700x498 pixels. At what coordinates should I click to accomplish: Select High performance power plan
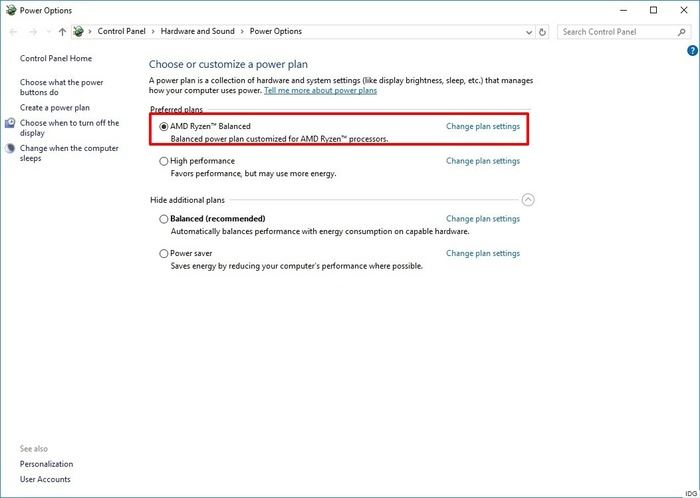(x=164, y=161)
